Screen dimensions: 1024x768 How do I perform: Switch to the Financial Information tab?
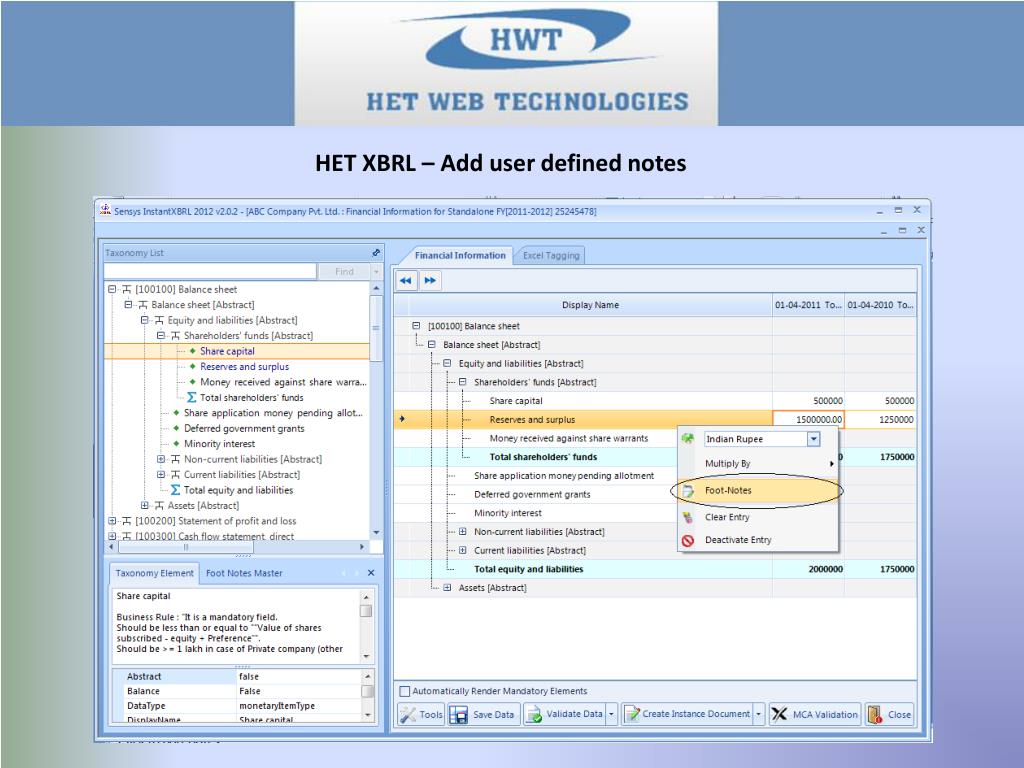(x=460, y=255)
